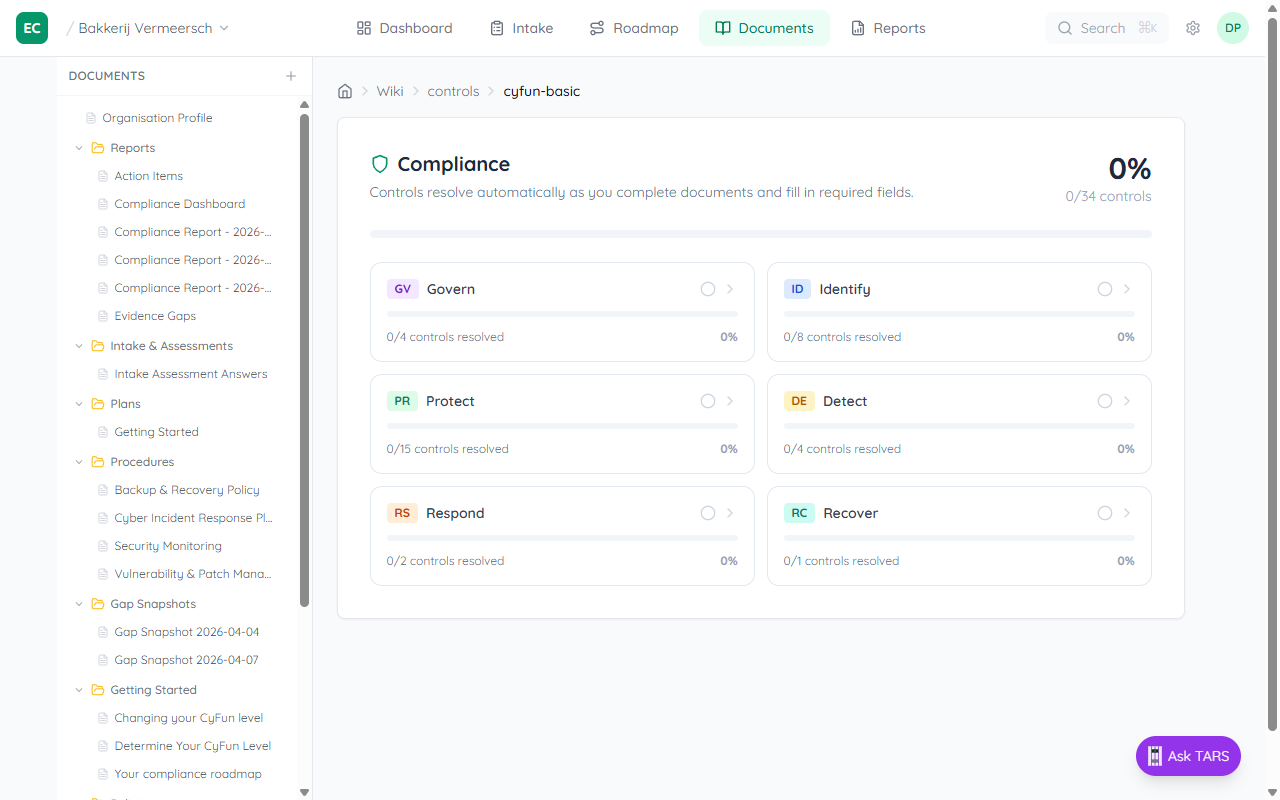This screenshot has width=1280, height=800.
Task: Click the shield icon next to Compliance
Action: coord(380,163)
